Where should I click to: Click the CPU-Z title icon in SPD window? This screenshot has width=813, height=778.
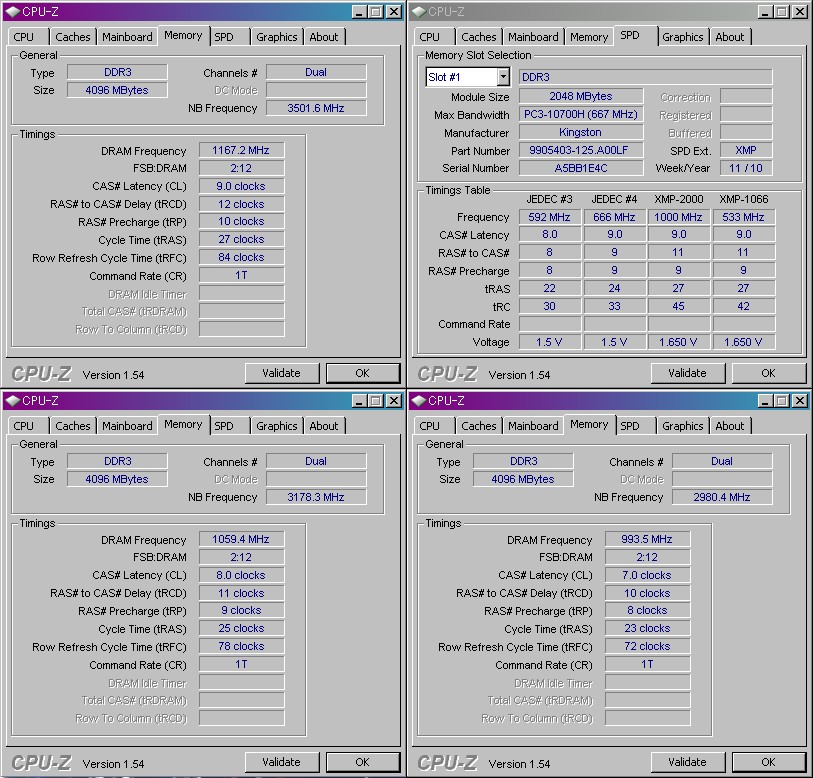[419, 11]
